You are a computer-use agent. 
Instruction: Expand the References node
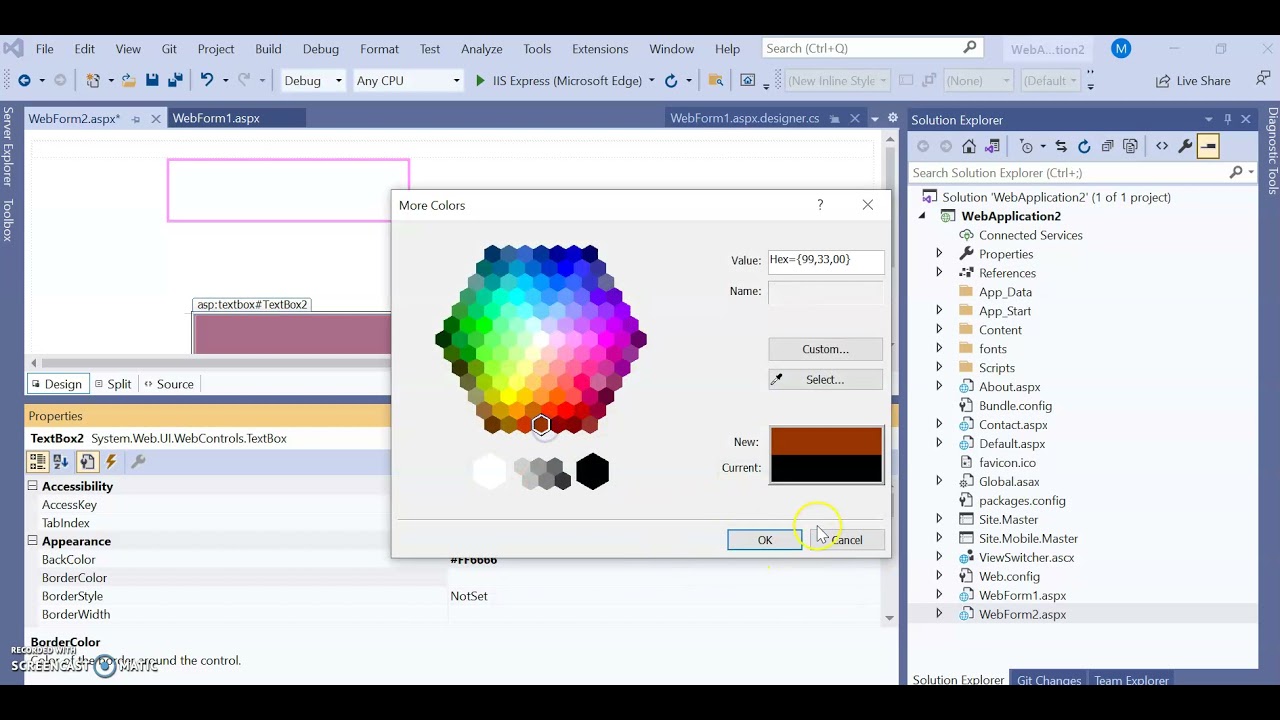[938, 273]
